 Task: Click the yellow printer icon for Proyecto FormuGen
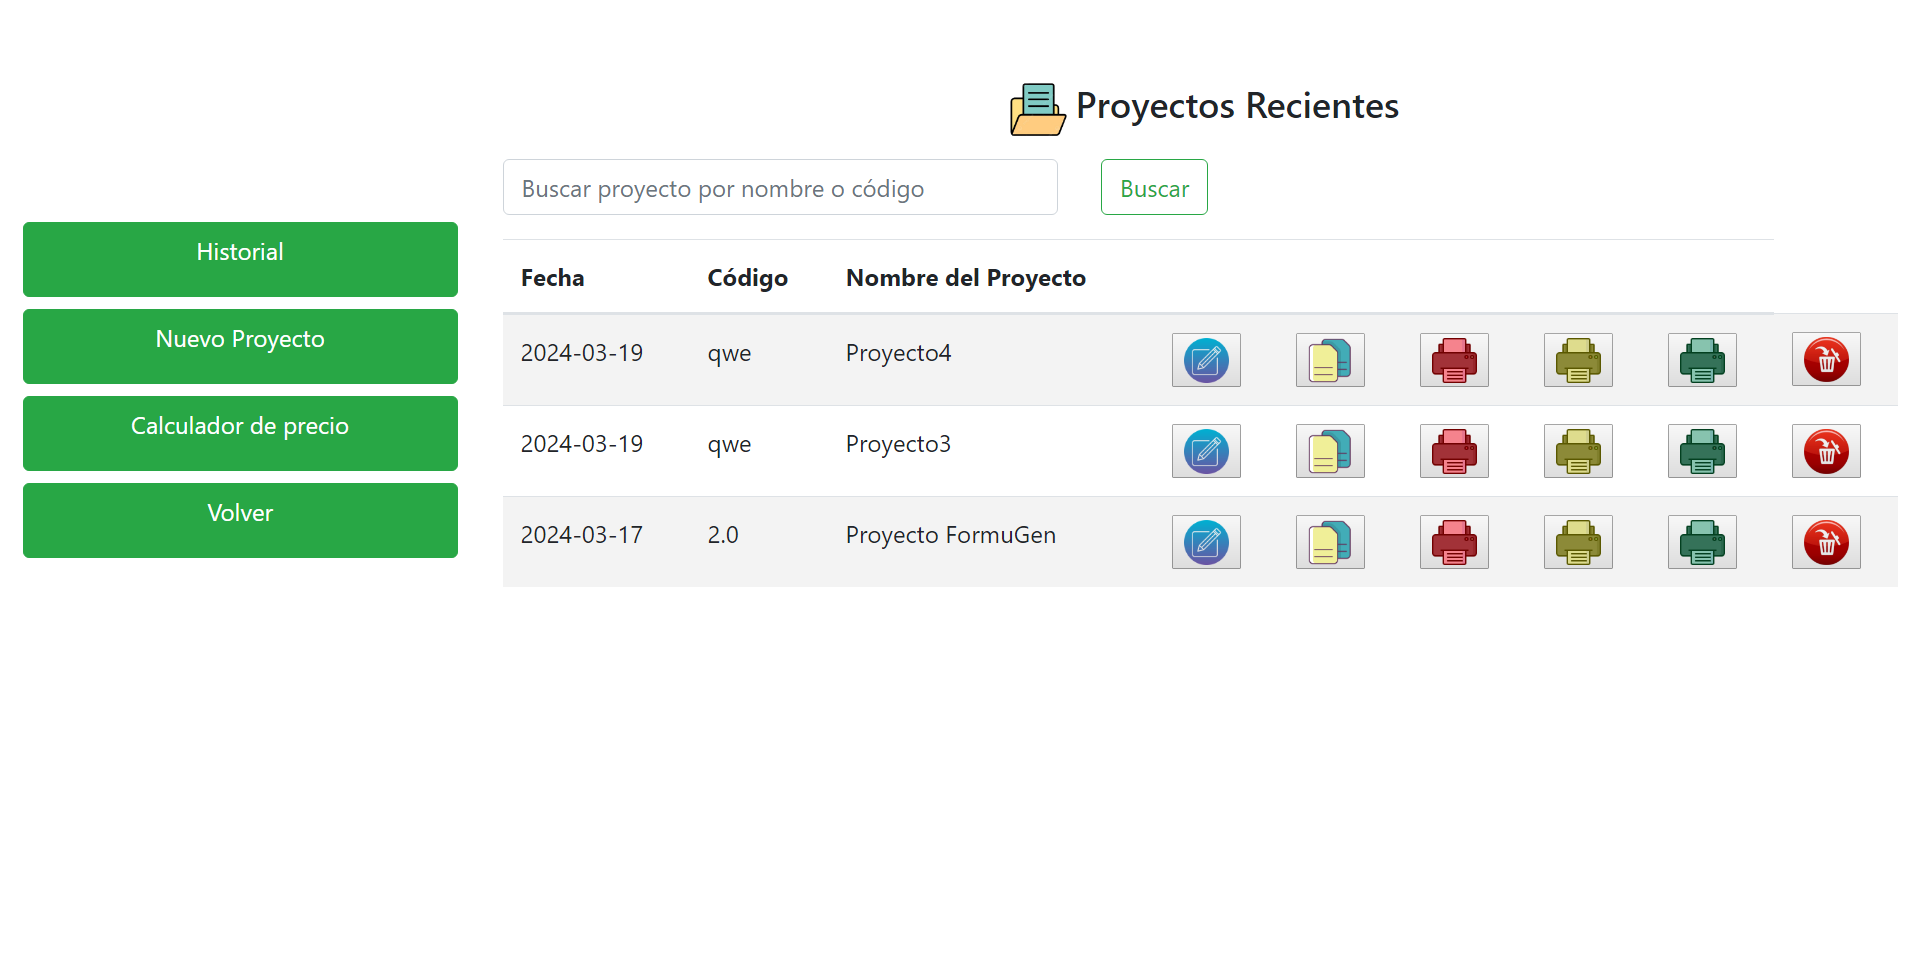click(1578, 542)
